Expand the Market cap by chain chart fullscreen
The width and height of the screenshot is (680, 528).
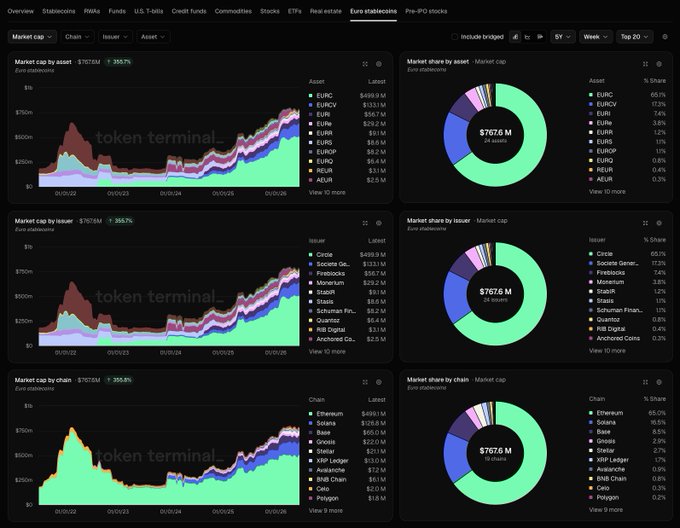(x=365, y=382)
